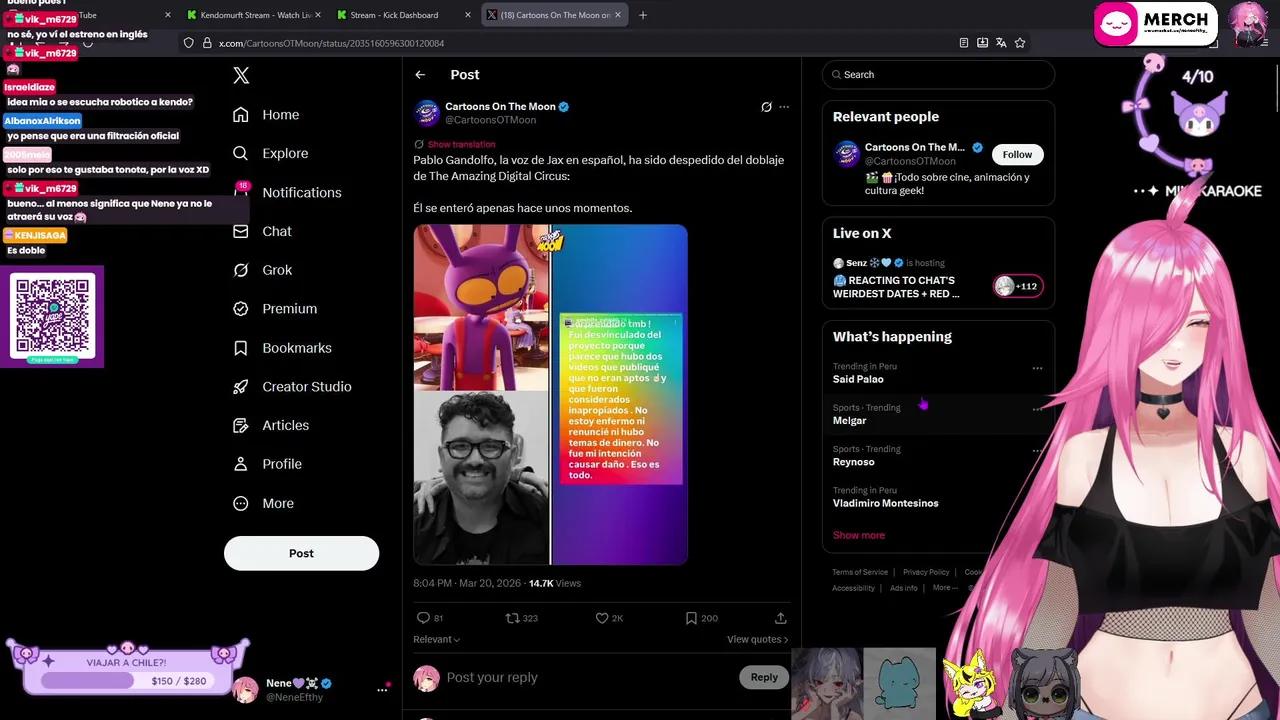Click the large Post button in the sidebar

(x=301, y=553)
